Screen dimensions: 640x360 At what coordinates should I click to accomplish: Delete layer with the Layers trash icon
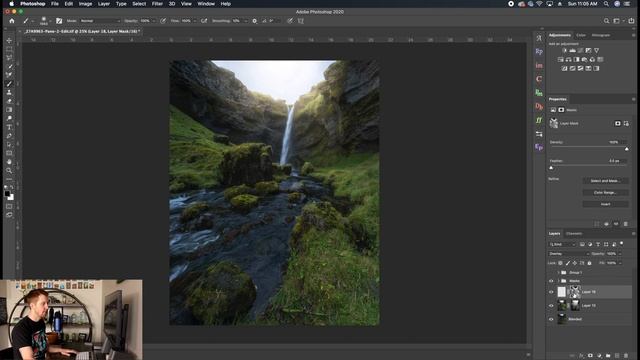[626, 356]
